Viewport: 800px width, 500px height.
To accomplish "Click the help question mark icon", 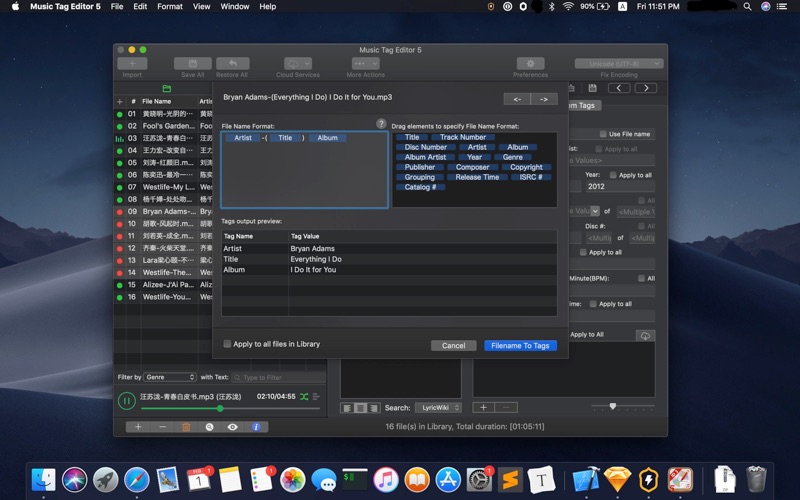I will tap(381, 124).
